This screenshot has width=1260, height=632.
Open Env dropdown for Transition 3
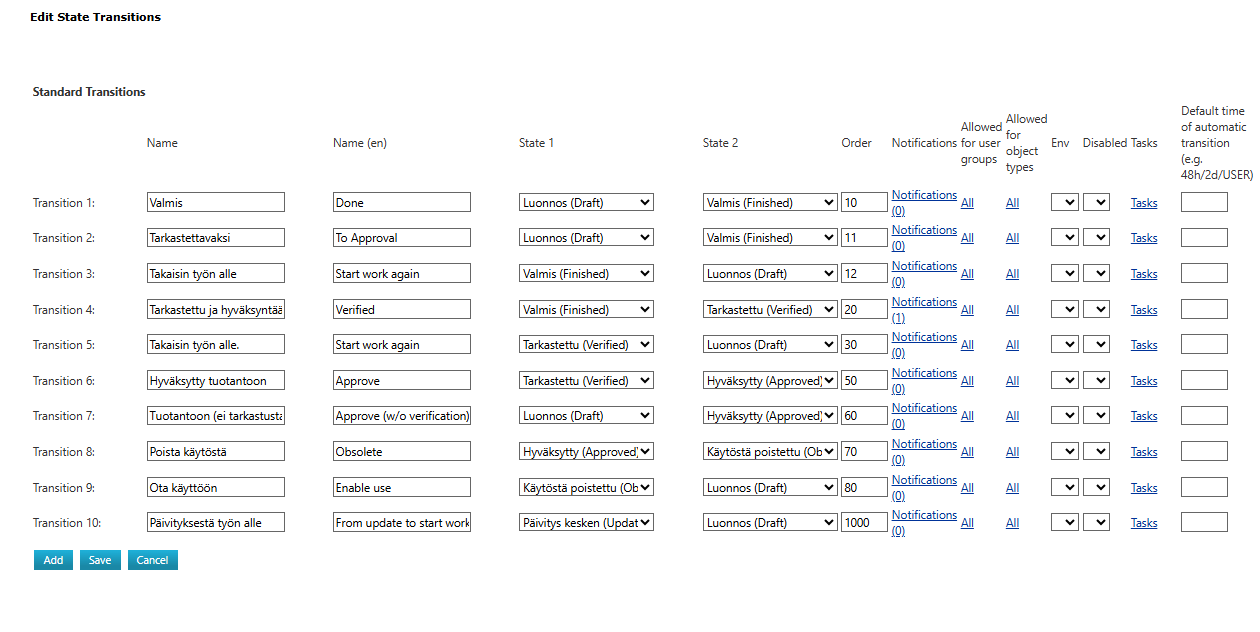(1064, 274)
